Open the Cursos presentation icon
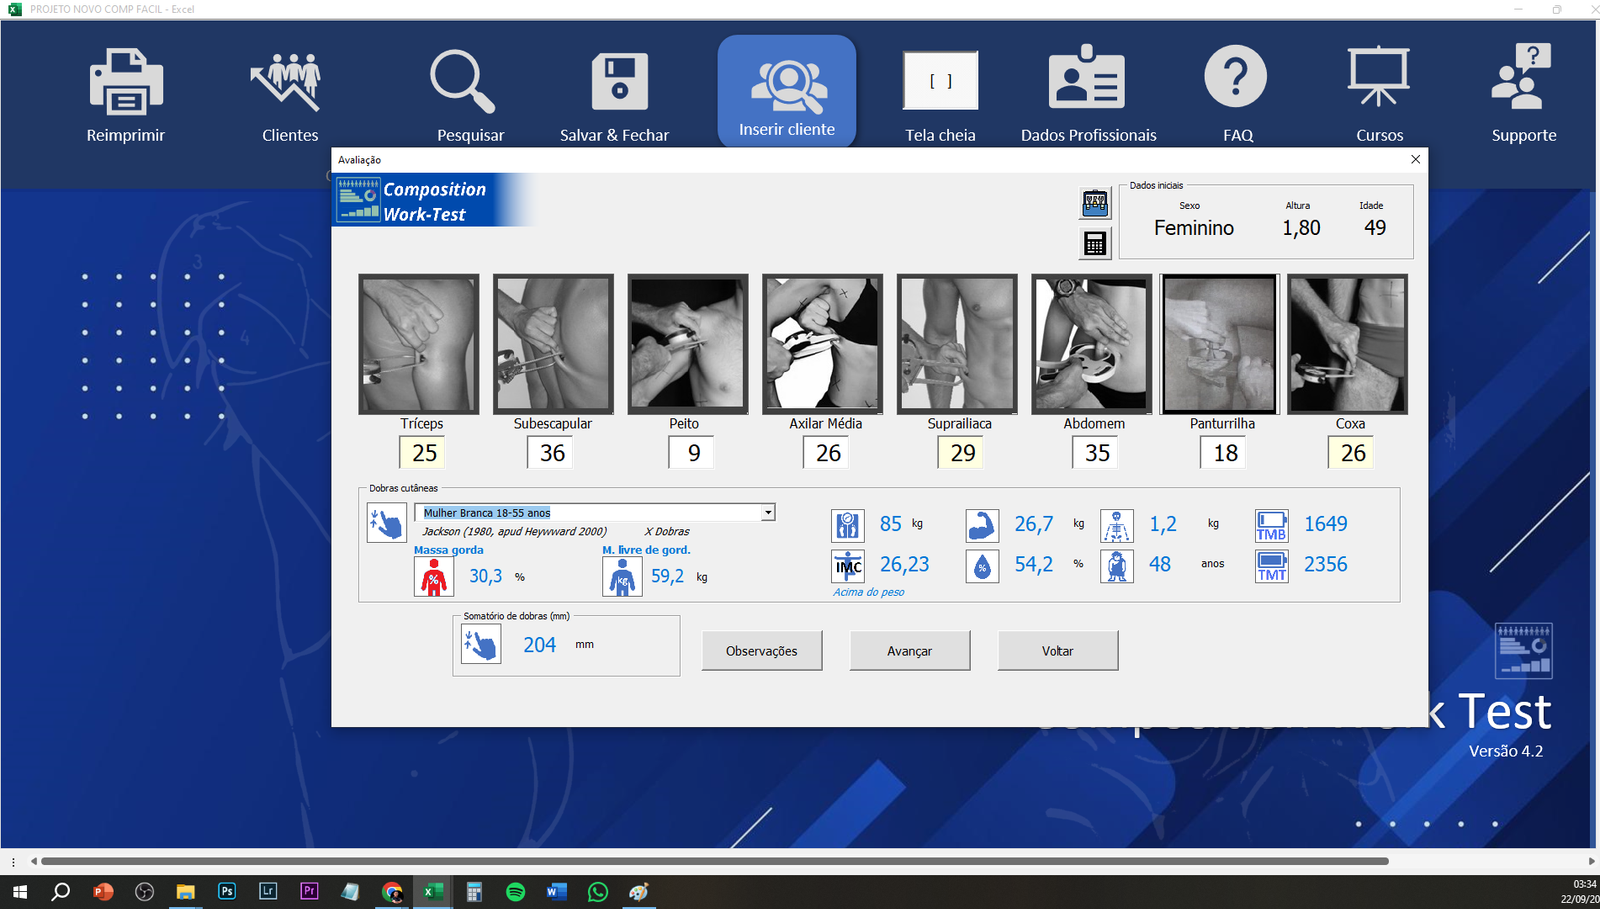1600x909 pixels. tap(1379, 78)
